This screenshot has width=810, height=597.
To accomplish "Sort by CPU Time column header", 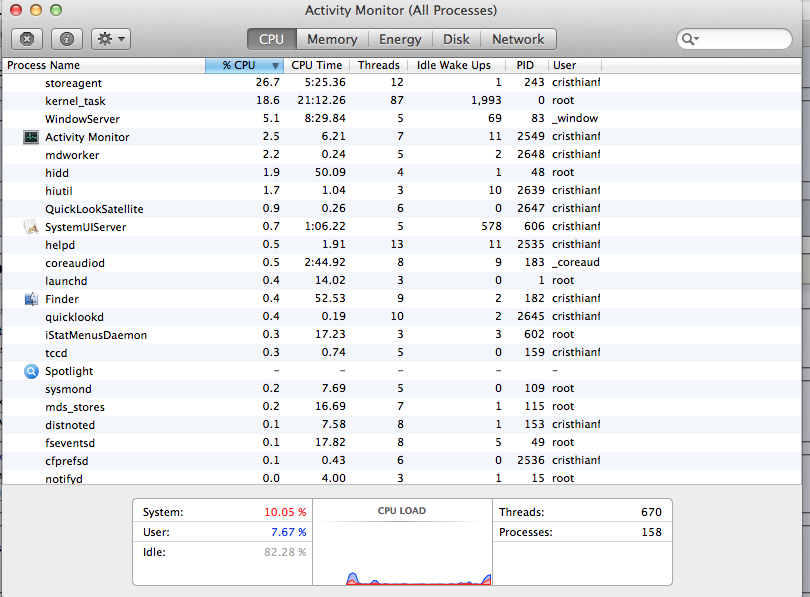I will tap(317, 65).
